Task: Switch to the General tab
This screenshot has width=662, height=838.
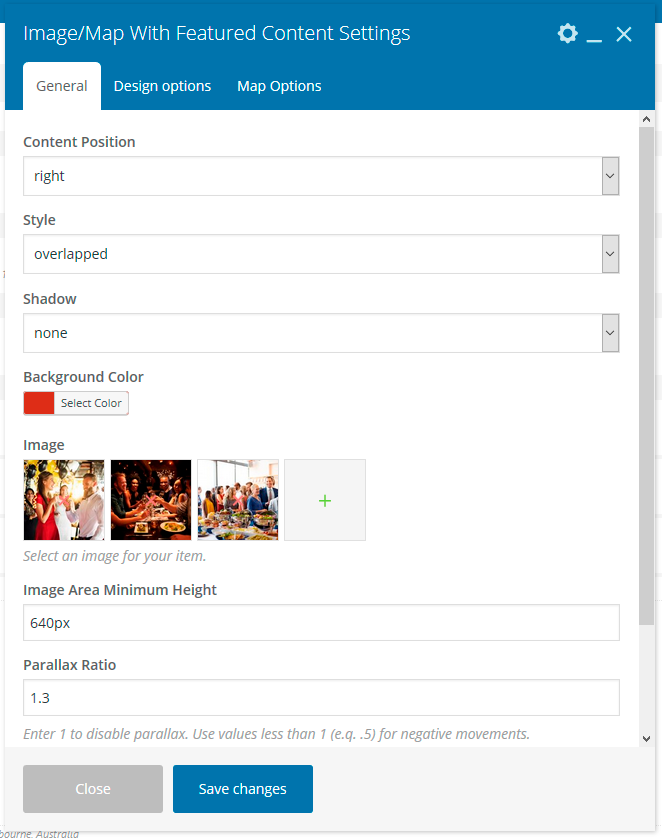Action: (62, 86)
